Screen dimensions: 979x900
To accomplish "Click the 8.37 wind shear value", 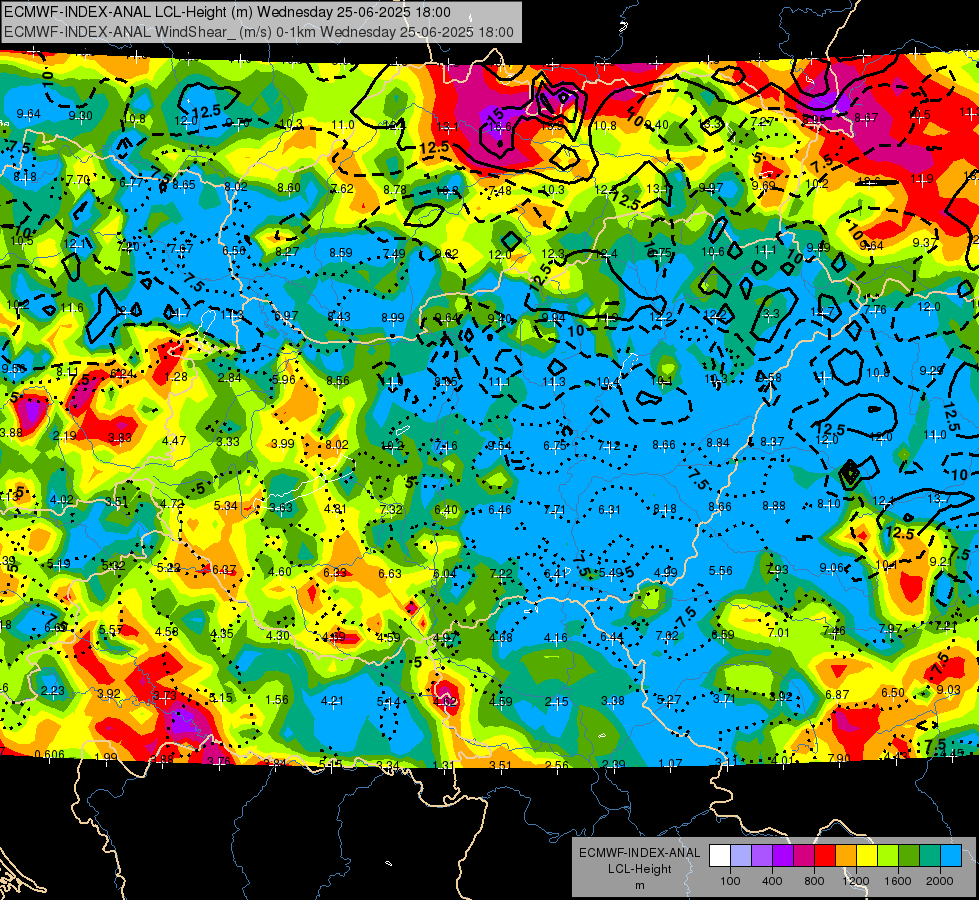I will click(x=772, y=442).
